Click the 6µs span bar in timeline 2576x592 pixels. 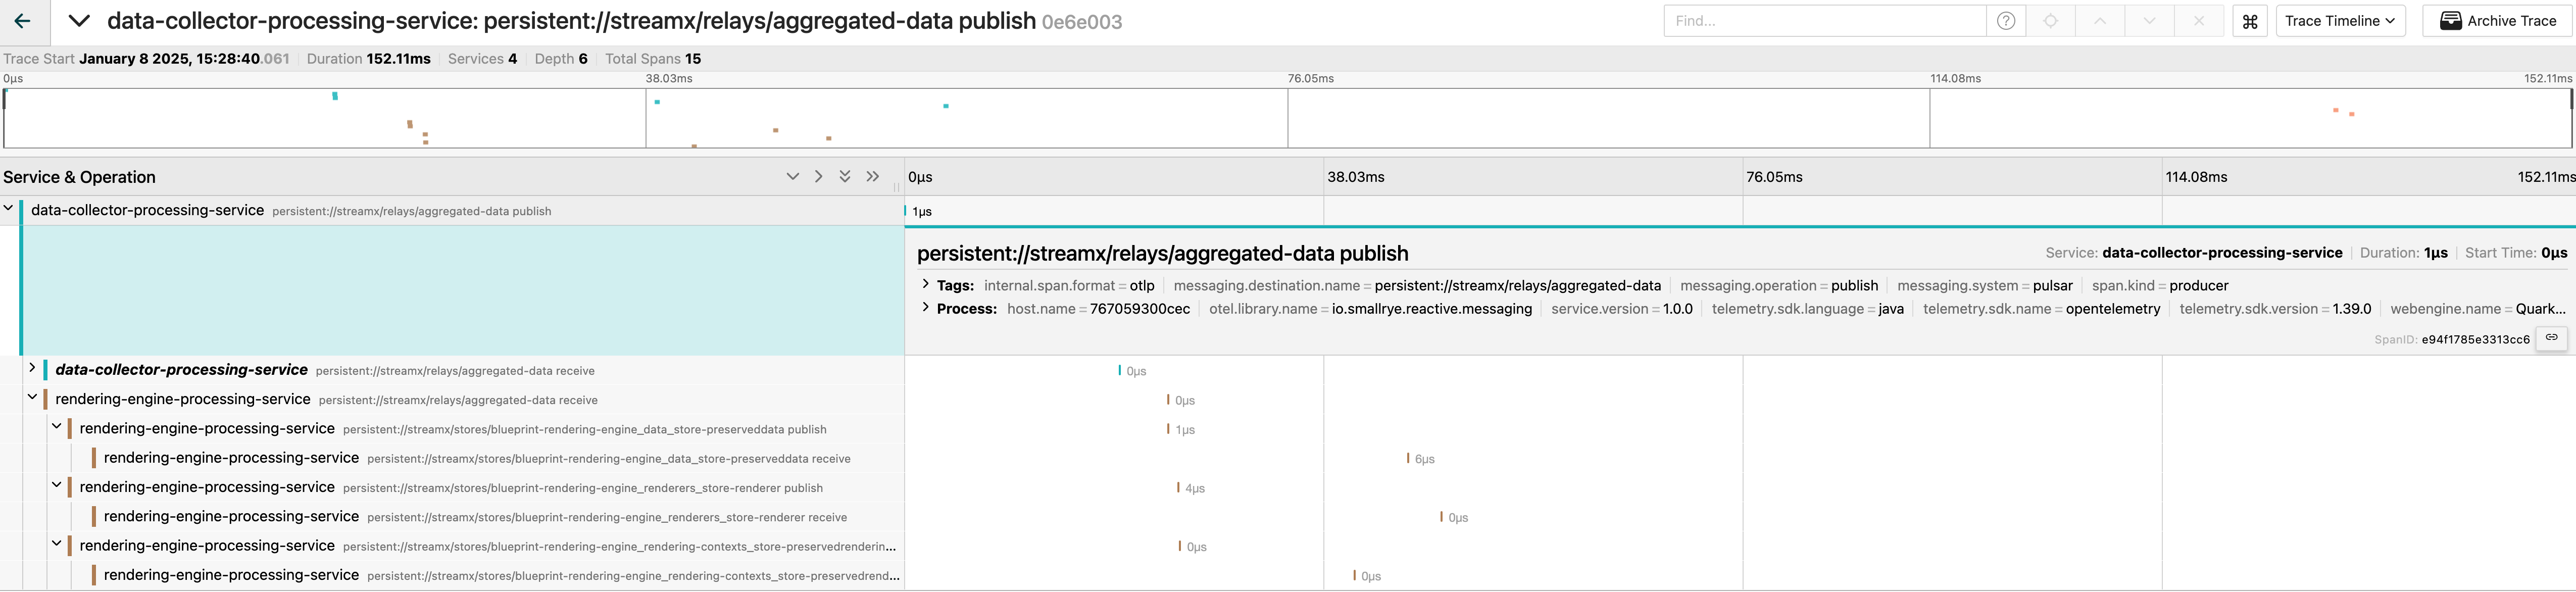[1408, 459]
